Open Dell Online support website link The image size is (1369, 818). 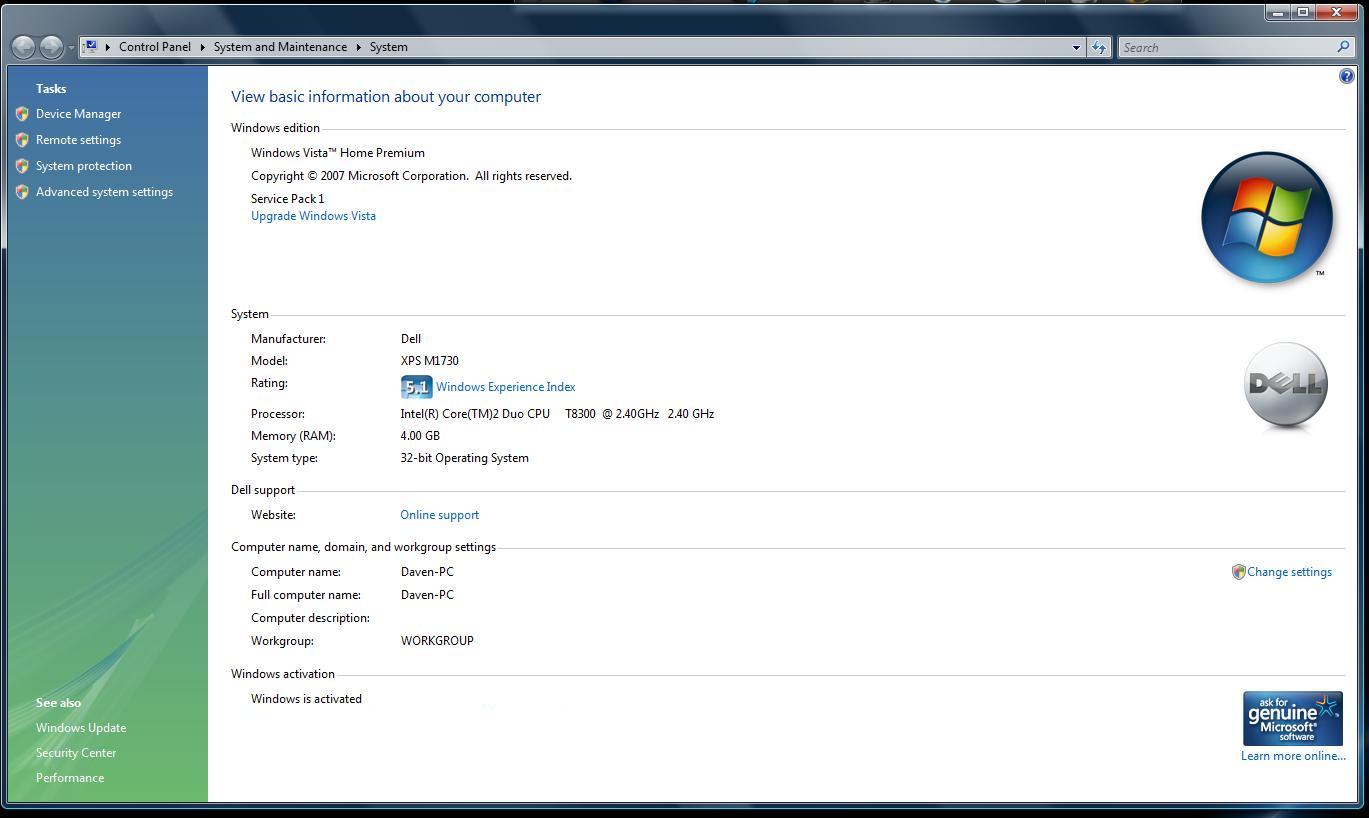coord(439,515)
